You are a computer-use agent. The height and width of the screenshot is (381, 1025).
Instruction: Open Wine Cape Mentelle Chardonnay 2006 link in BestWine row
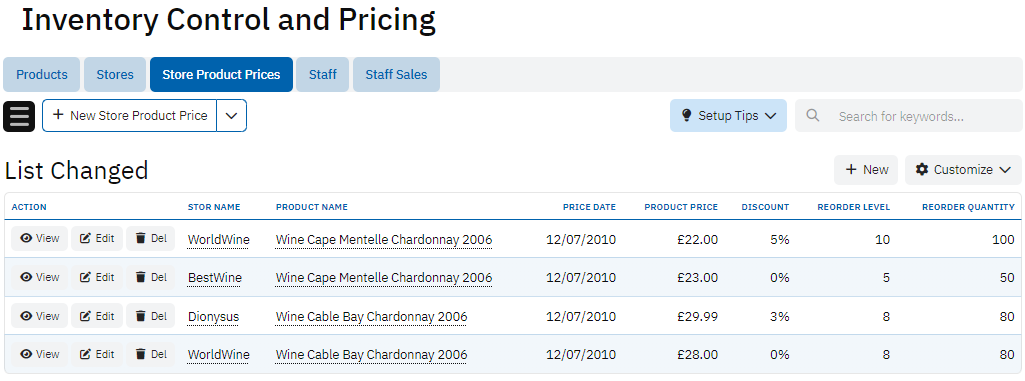coord(384,278)
